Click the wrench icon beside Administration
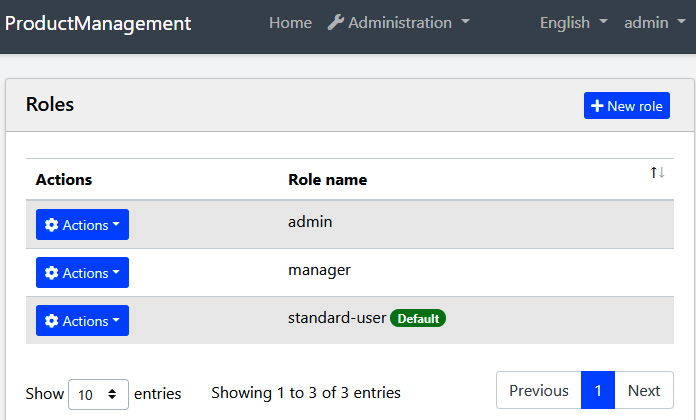Viewport: 696px width, 420px height. [x=336, y=22]
